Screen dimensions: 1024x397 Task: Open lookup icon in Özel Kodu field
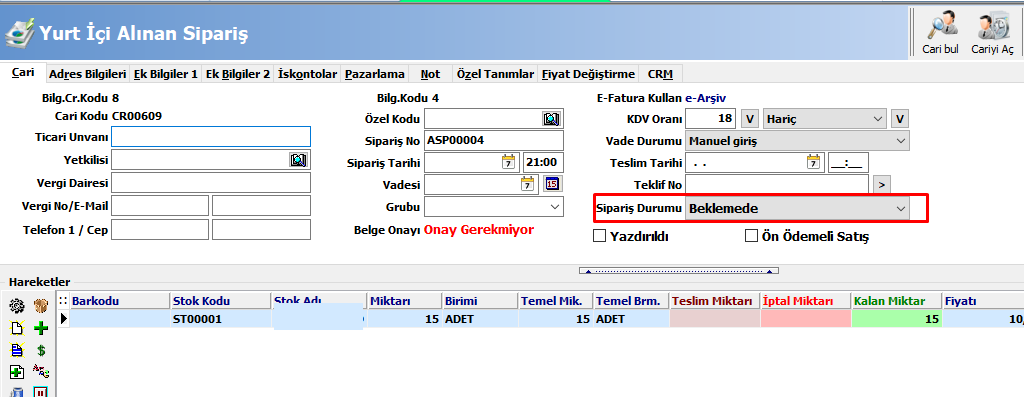[551, 119]
